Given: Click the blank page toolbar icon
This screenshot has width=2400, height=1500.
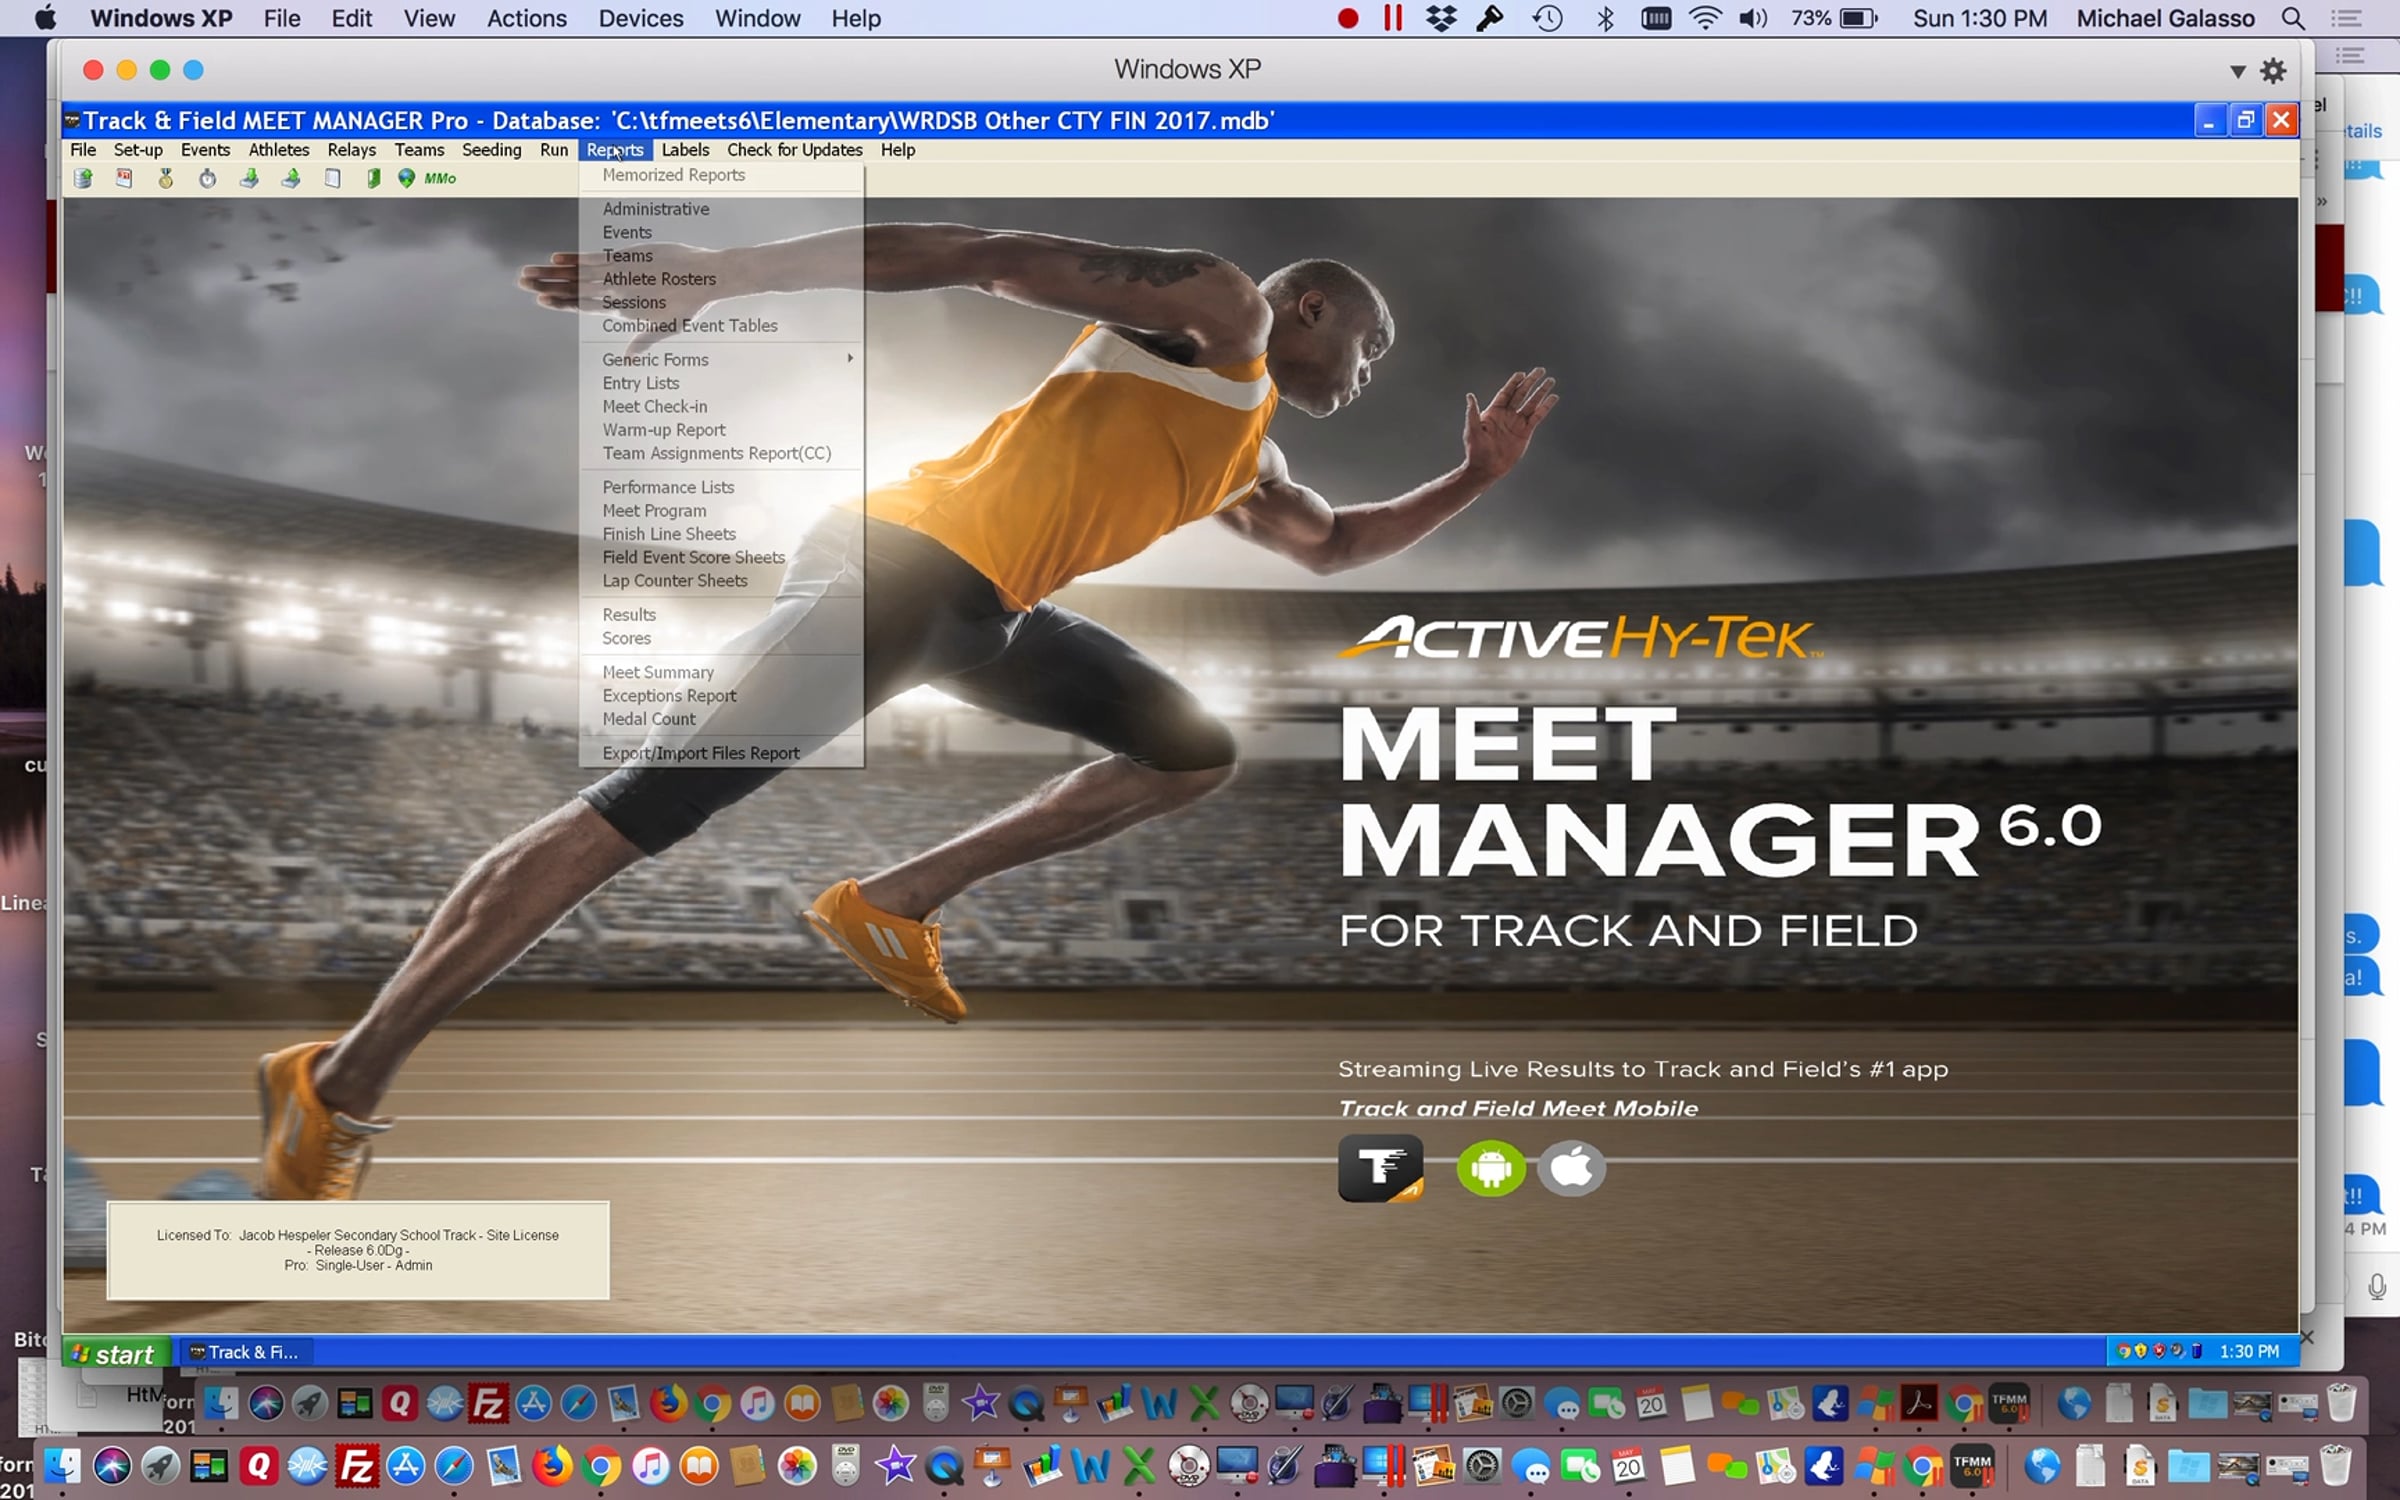Looking at the screenshot, I should pos(333,178).
